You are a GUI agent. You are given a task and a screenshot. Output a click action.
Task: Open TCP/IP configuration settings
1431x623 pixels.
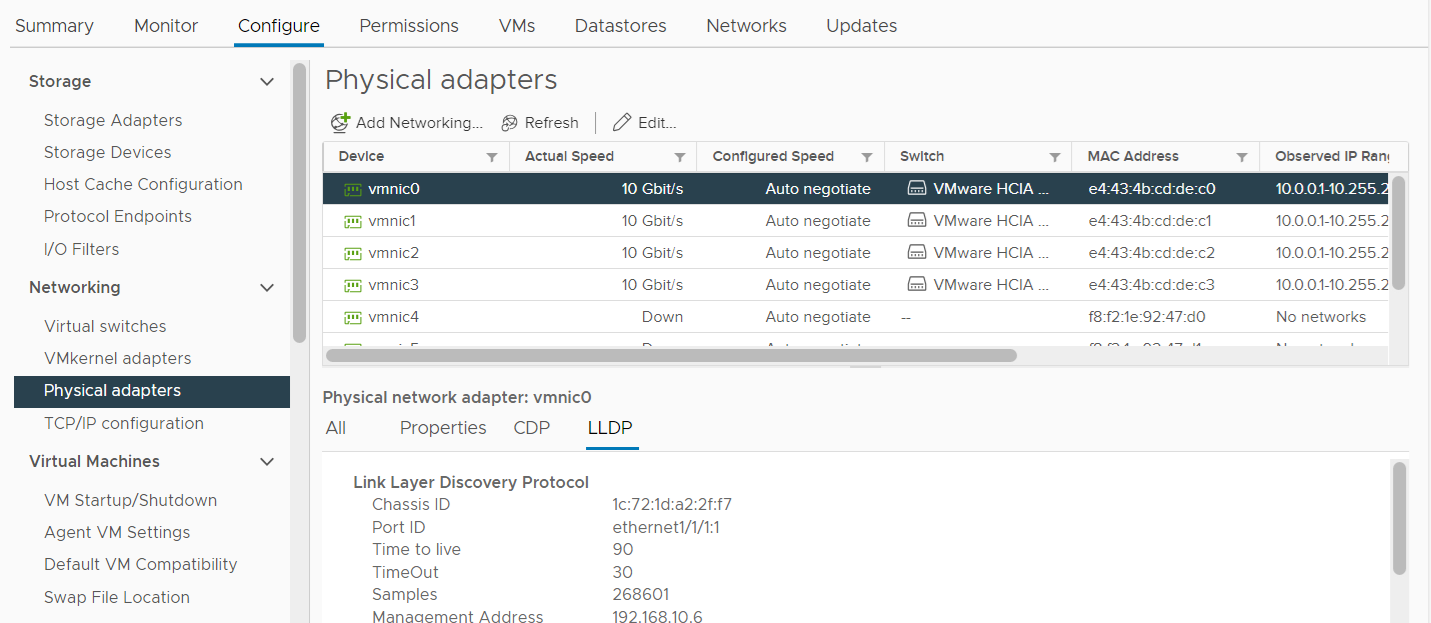(126, 423)
